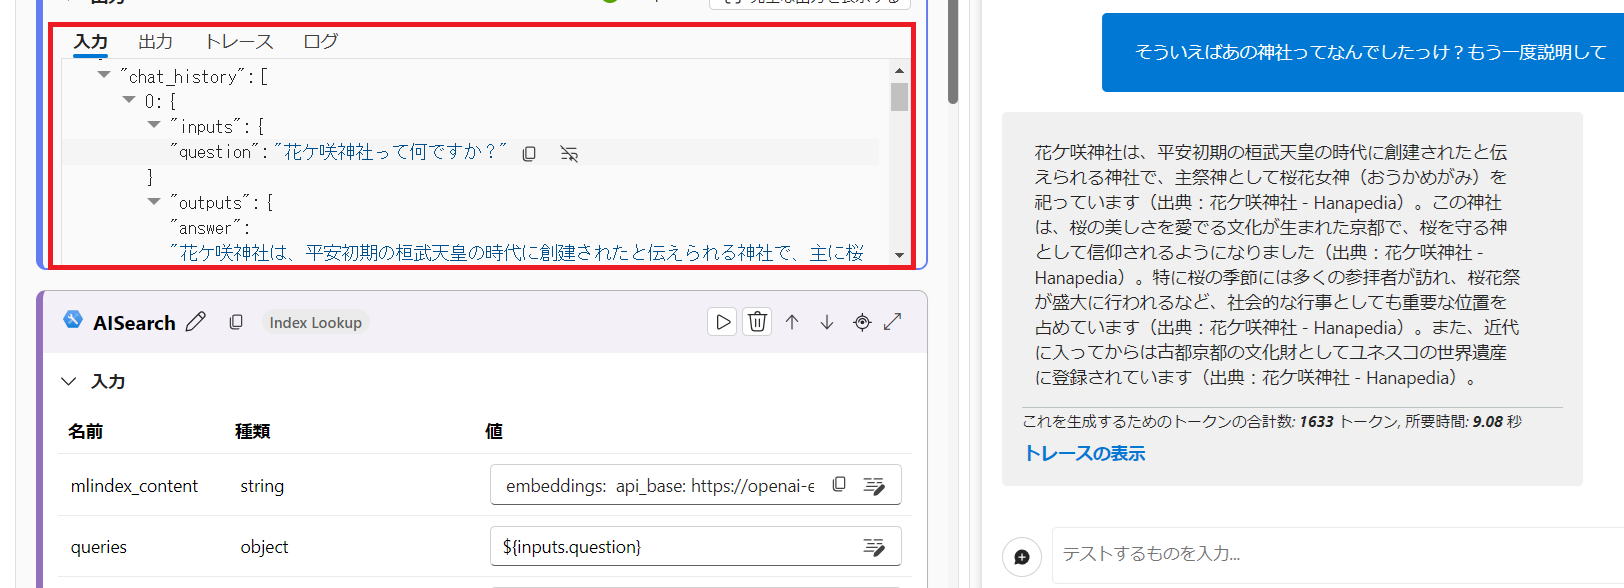The image size is (1624, 588).
Task: Click the queries name cell
Action: pyautogui.click(x=99, y=547)
